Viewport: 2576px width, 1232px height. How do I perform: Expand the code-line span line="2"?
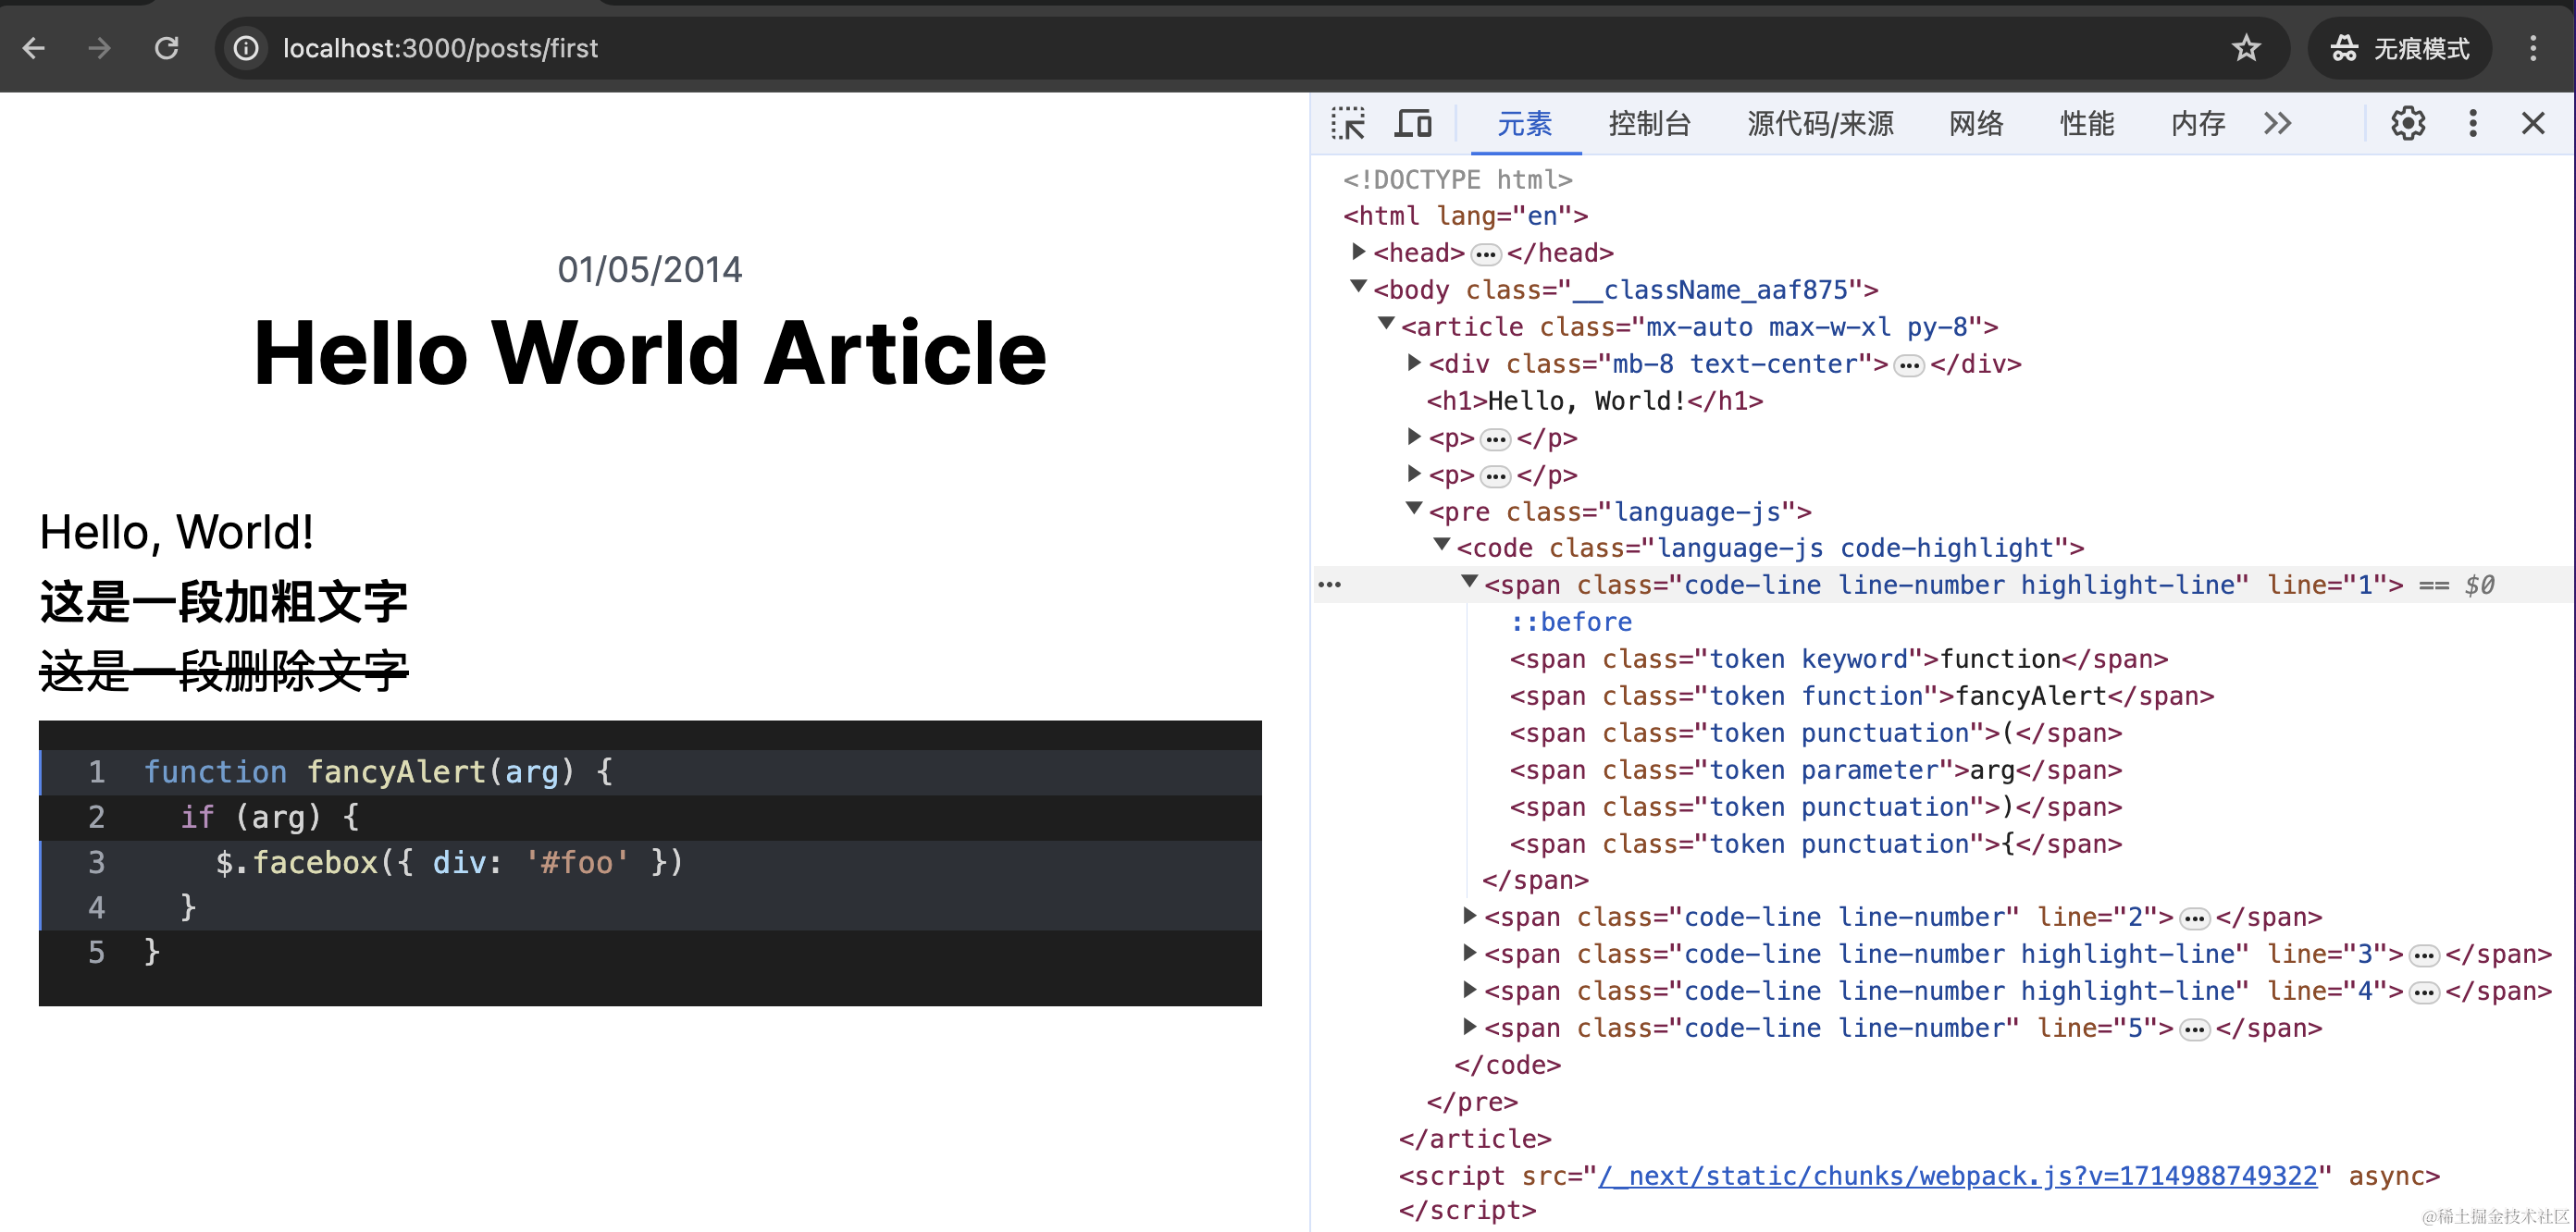coord(1469,916)
